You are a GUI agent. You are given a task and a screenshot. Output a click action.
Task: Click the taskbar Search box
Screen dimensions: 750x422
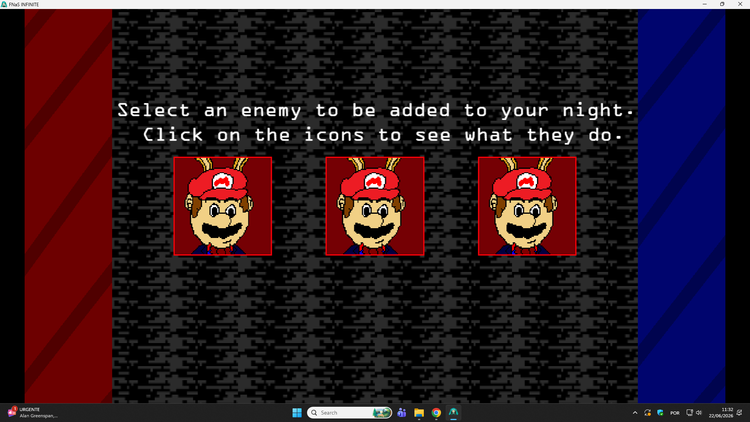(349, 412)
